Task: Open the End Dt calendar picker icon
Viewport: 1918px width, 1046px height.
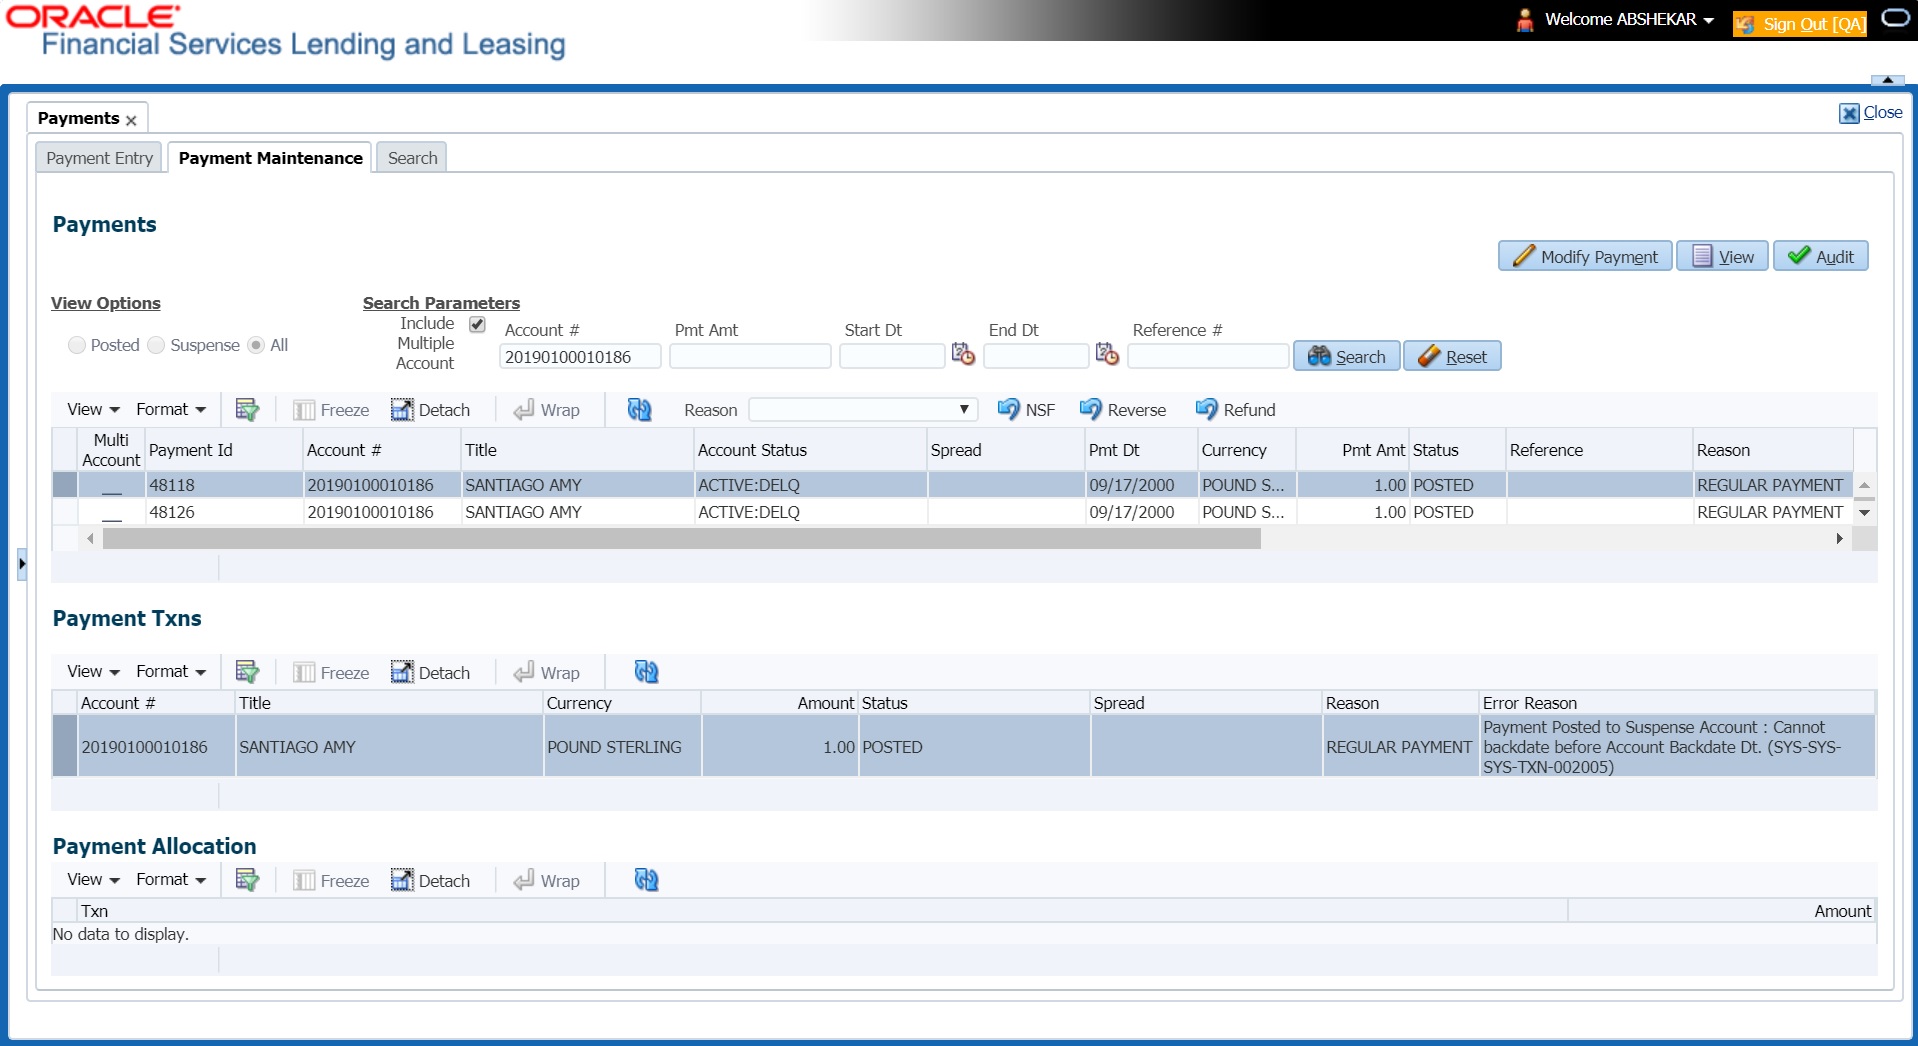Action: tap(1106, 354)
